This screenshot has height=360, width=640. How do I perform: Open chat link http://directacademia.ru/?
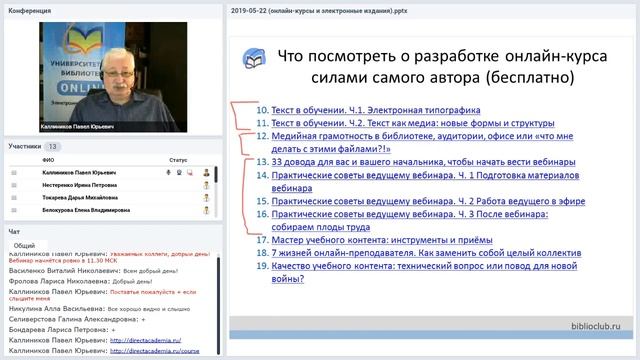tap(145, 340)
